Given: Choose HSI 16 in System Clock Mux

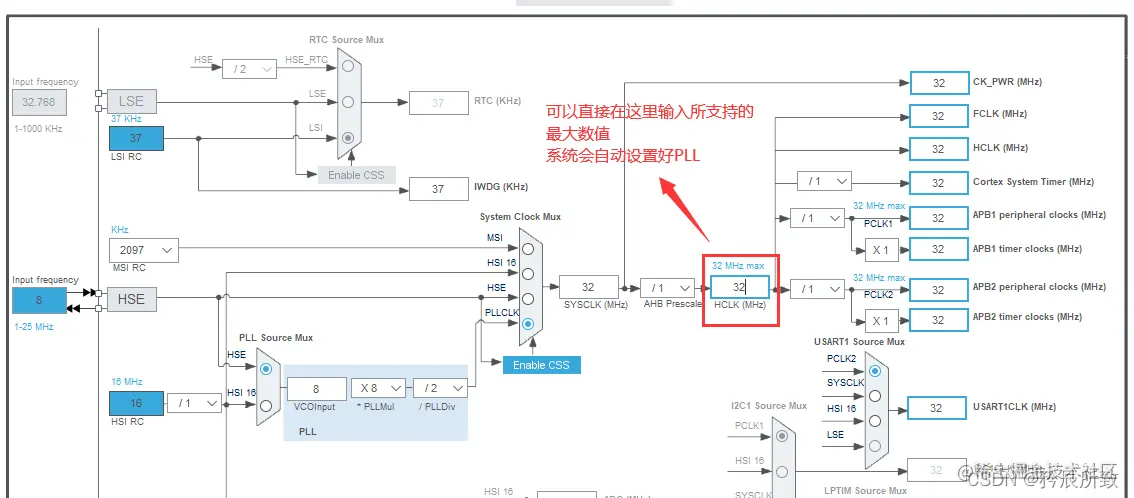Looking at the screenshot, I should click(529, 274).
